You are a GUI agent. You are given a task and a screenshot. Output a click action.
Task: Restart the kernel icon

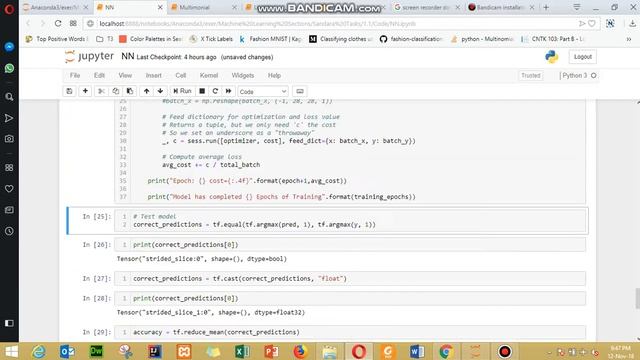click(x=215, y=91)
